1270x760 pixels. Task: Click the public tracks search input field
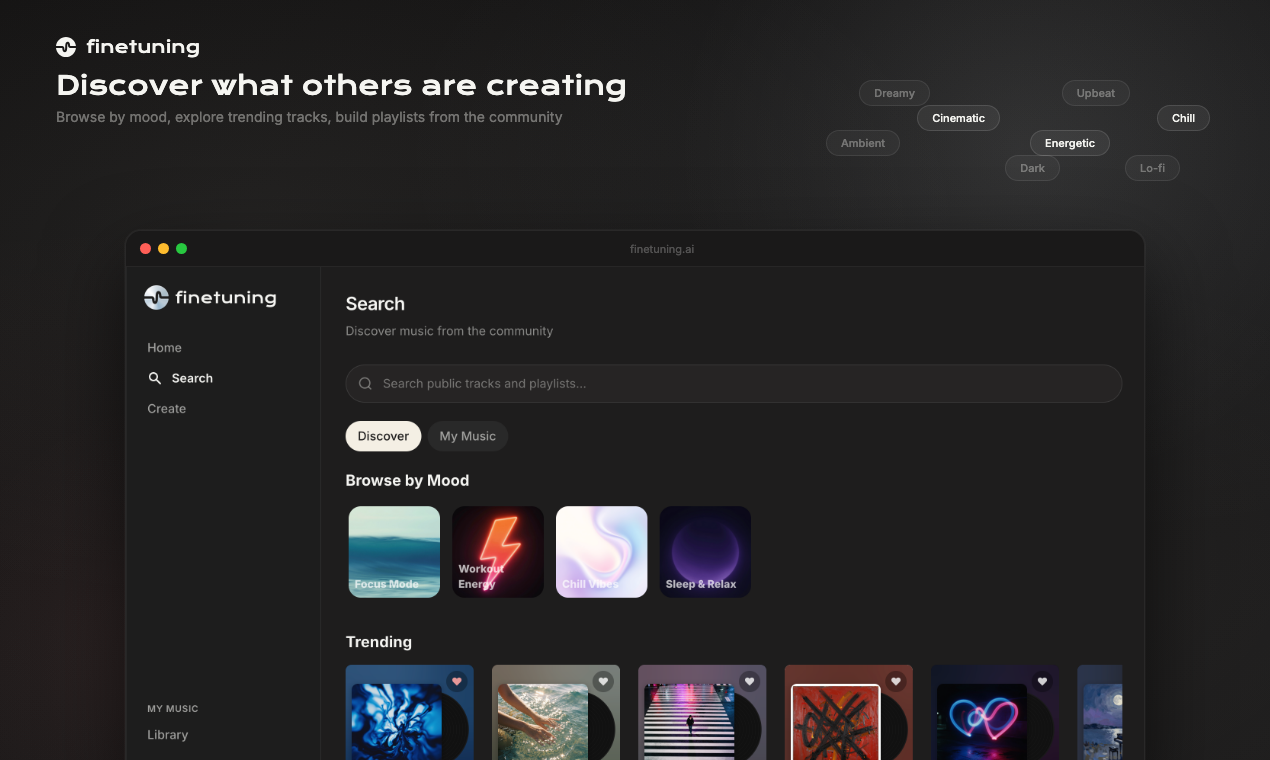[733, 383]
